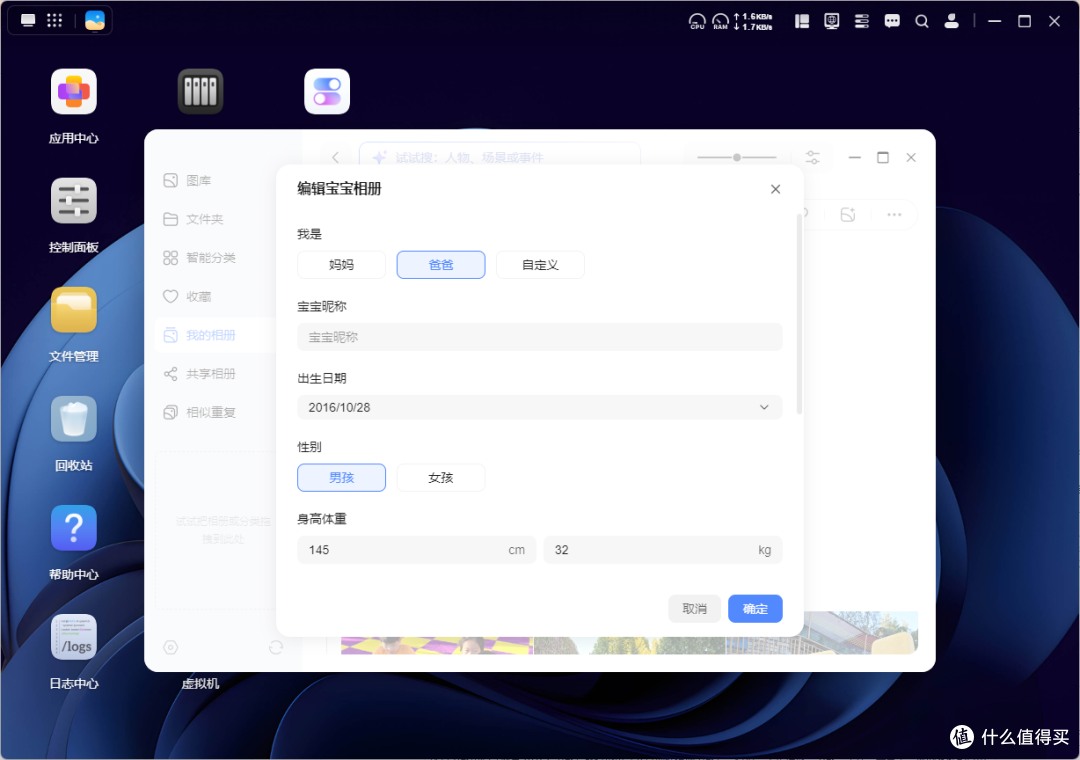Select 爸爸 as identity
Viewport: 1080px width, 760px height.
441,265
